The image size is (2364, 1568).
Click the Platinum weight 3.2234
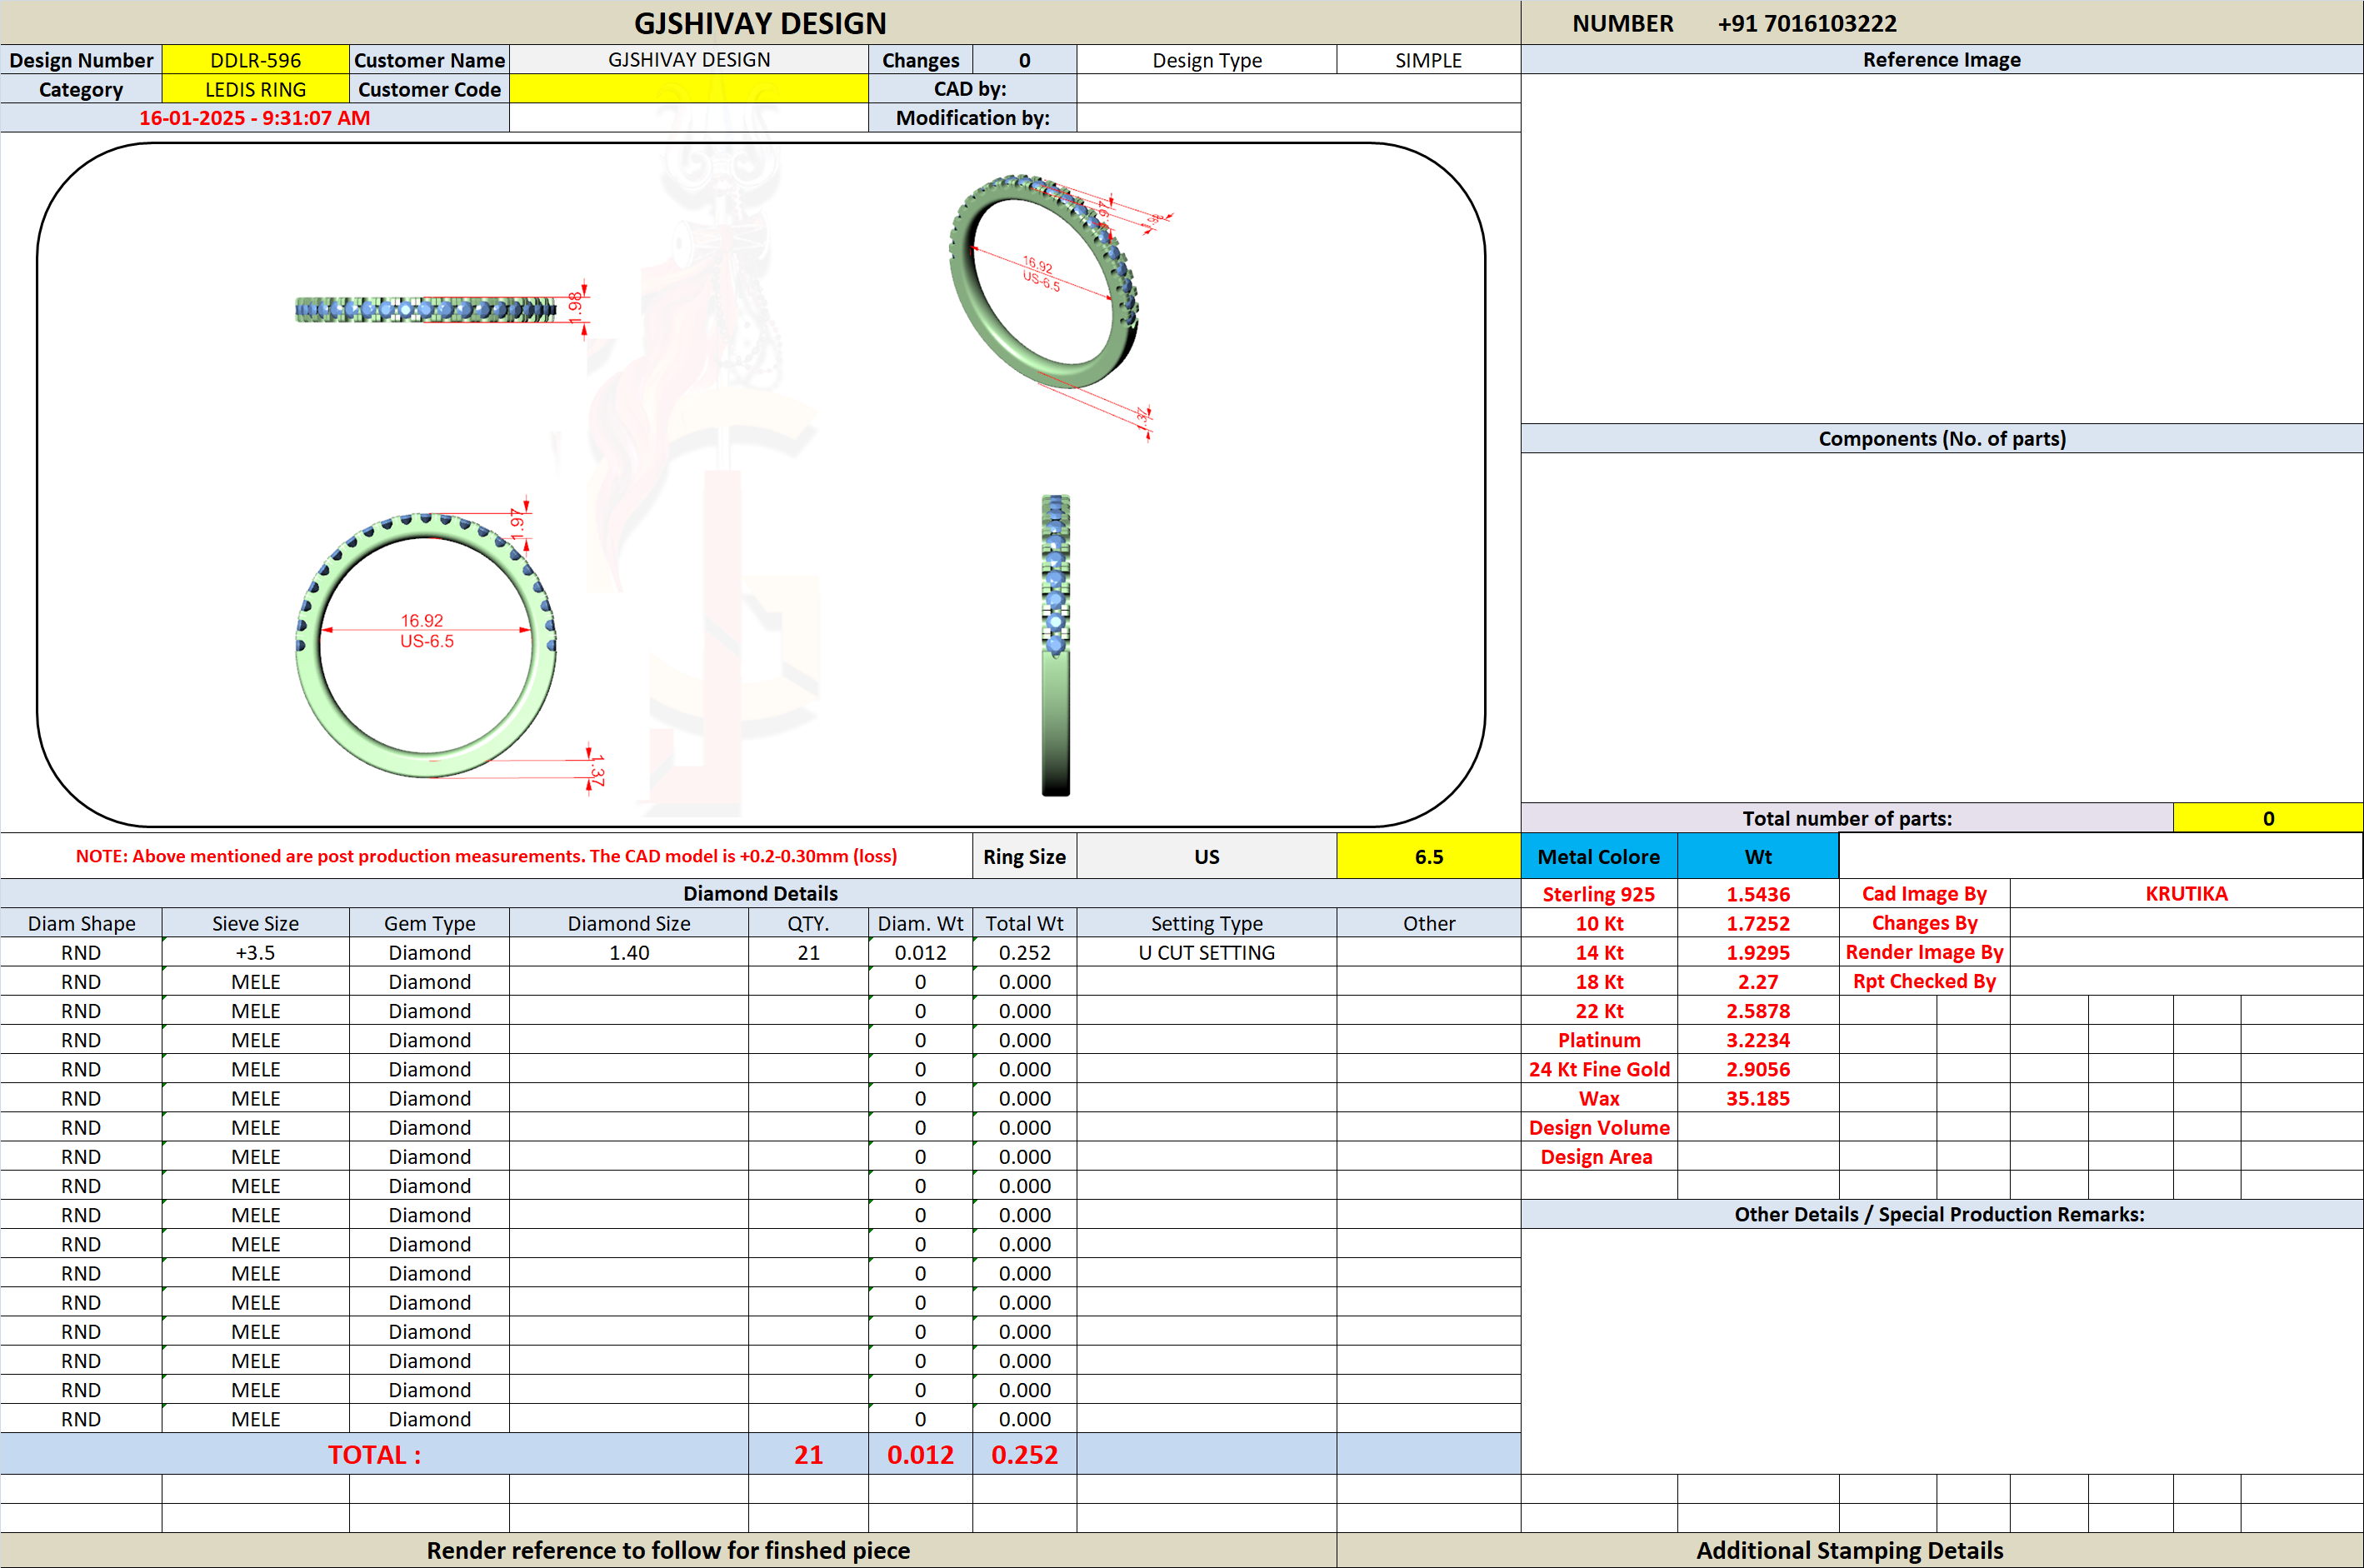(x=1757, y=1040)
